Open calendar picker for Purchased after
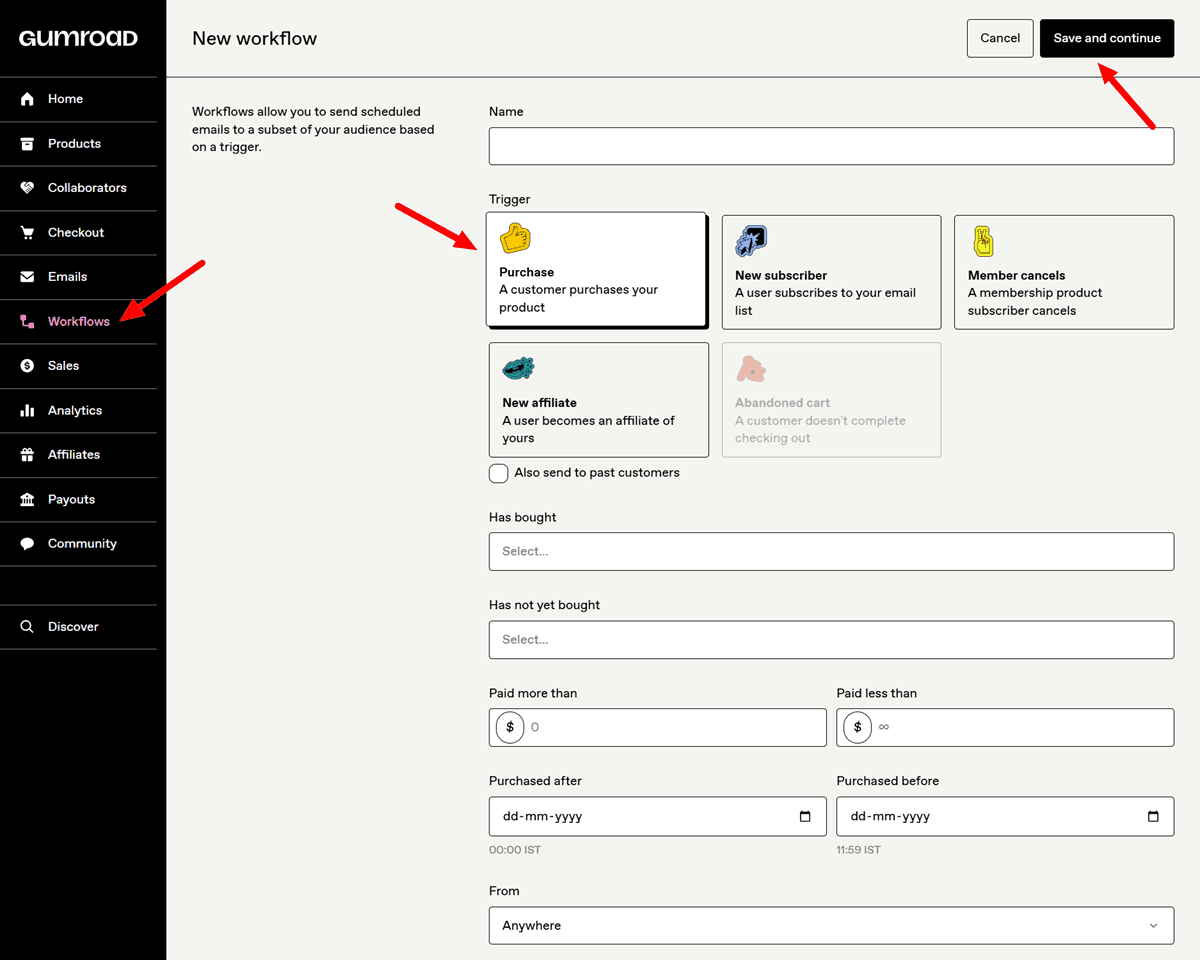1200x960 pixels. pos(806,816)
